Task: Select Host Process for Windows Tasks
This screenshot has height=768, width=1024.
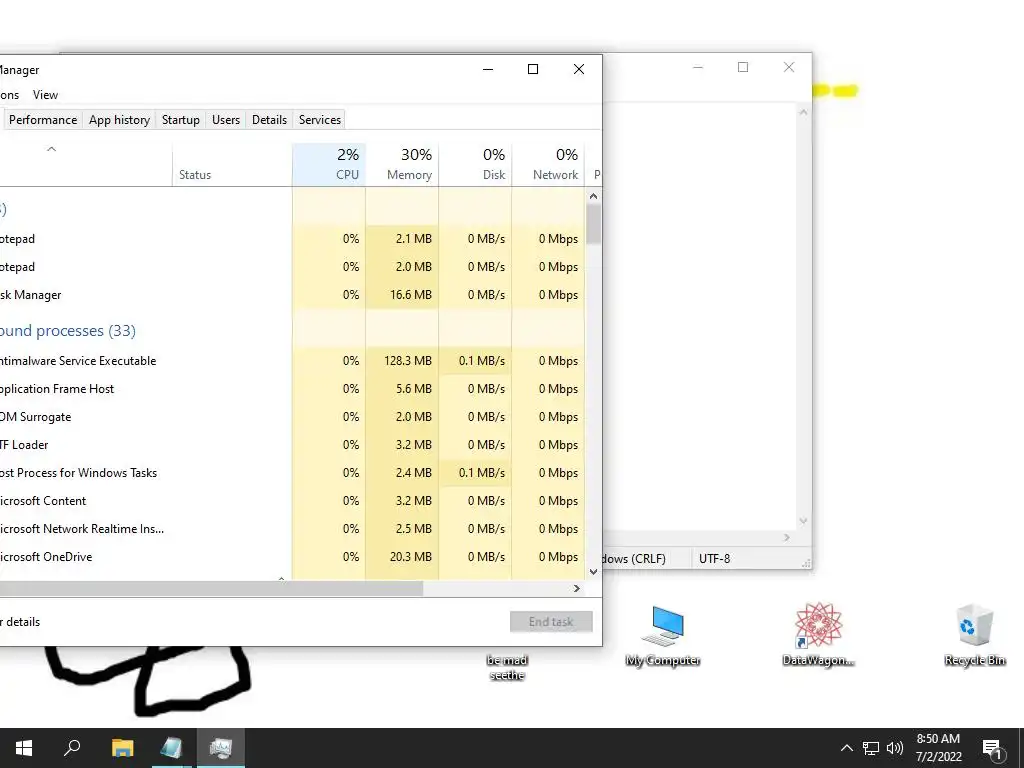Action: (x=292, y=473)
